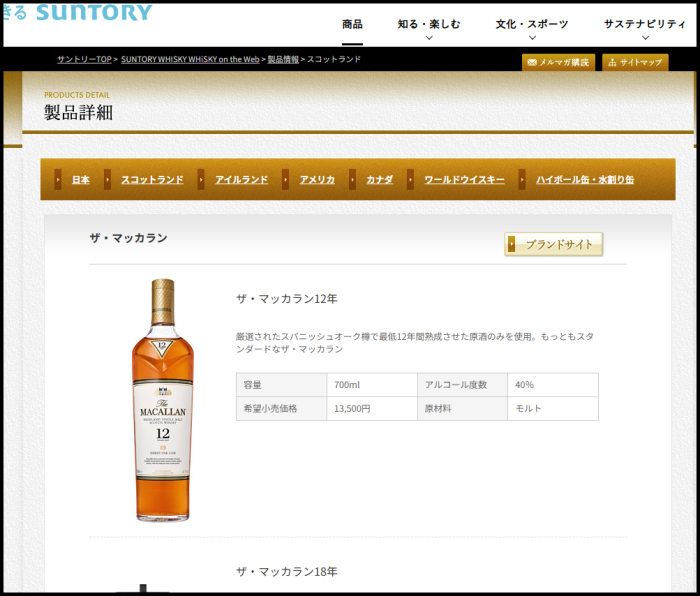Viewport: 700px width, 596px height.
Task: Go to サントリーTOP breadcrumb link
Action: coord(84,60)
